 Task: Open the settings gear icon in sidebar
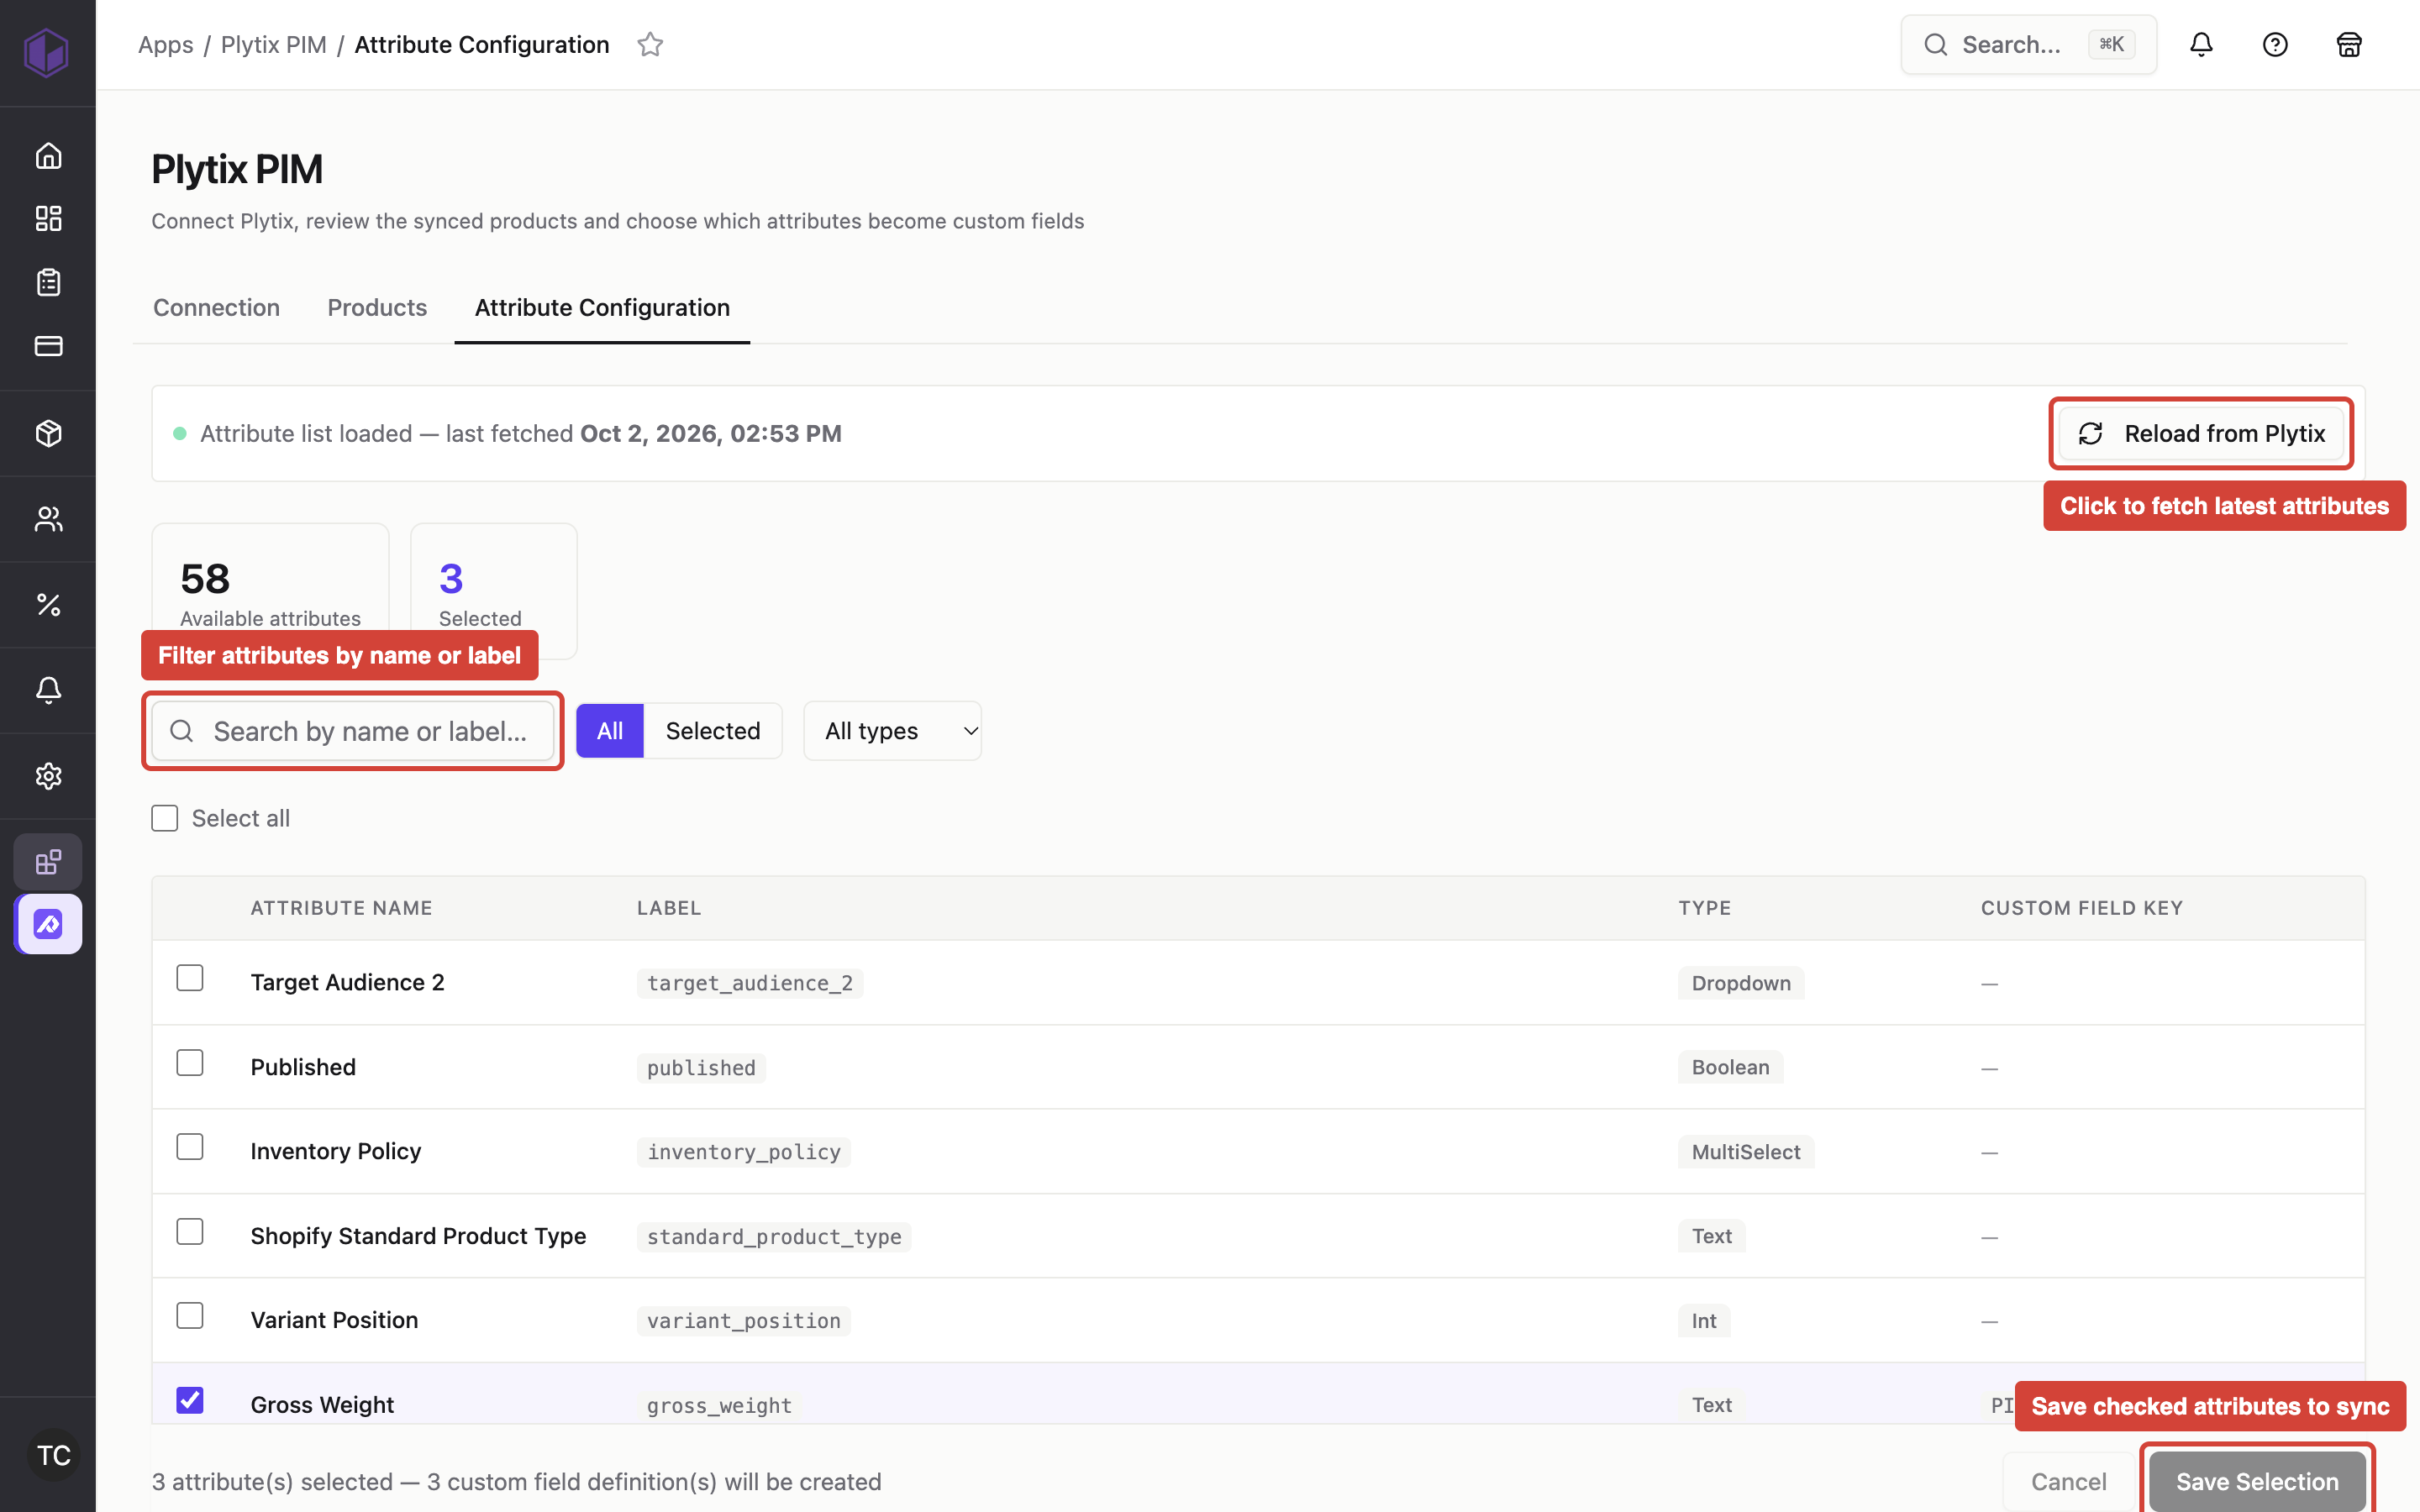48,776
